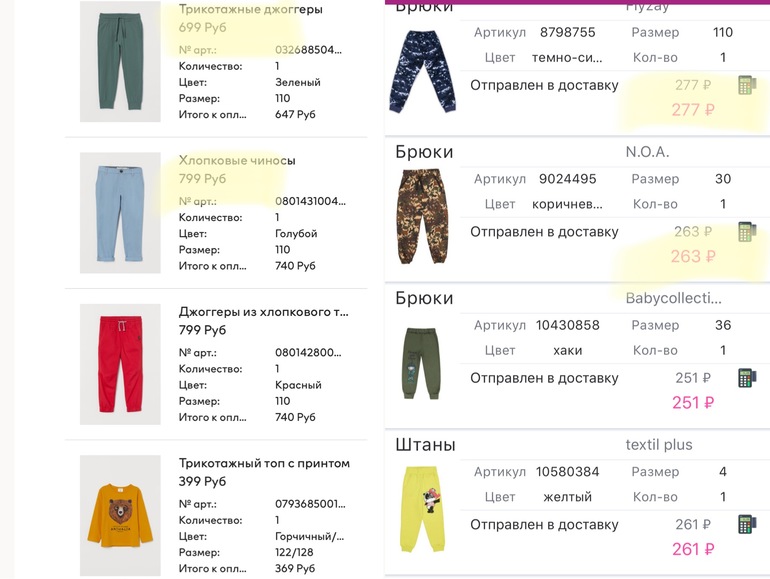Open the yellow textil plus pants image
Screen dimensions: 770x579
pyautogui.click(x=423, y=509)
